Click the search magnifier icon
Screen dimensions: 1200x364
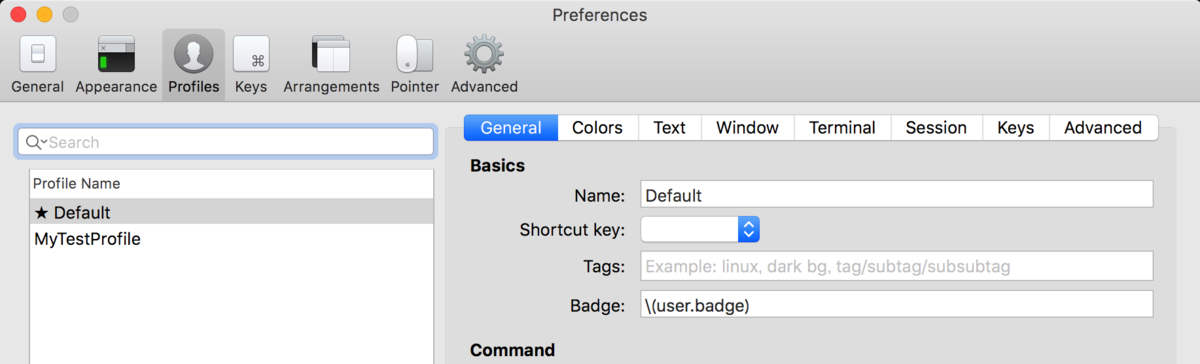(36, 142)
